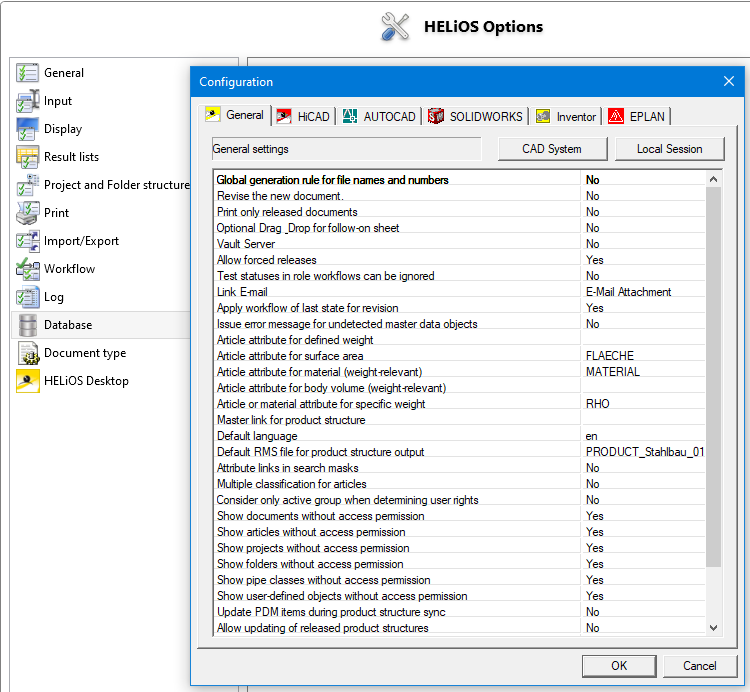Click the SOLIDWORKS tab icon

pos(435,116)
